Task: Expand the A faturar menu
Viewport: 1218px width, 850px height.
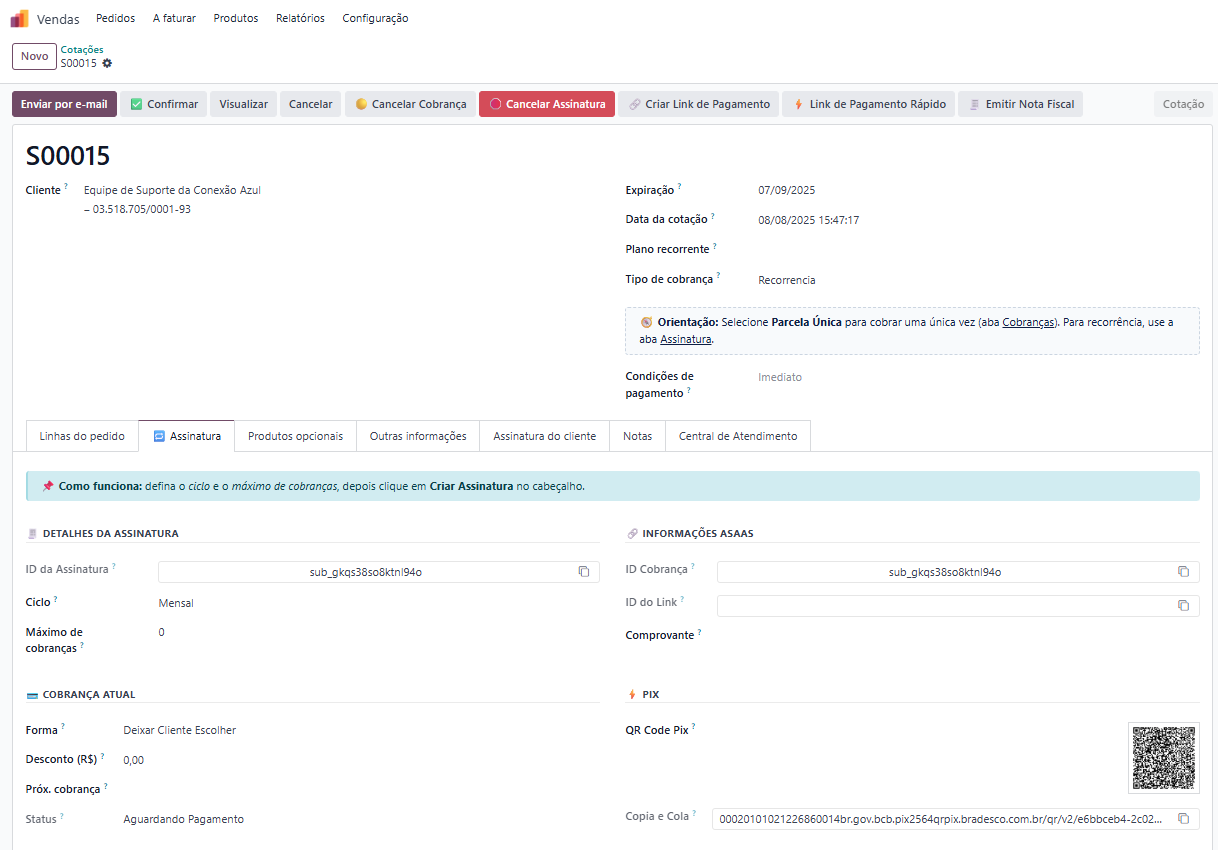Action: [x=174, y=18]
